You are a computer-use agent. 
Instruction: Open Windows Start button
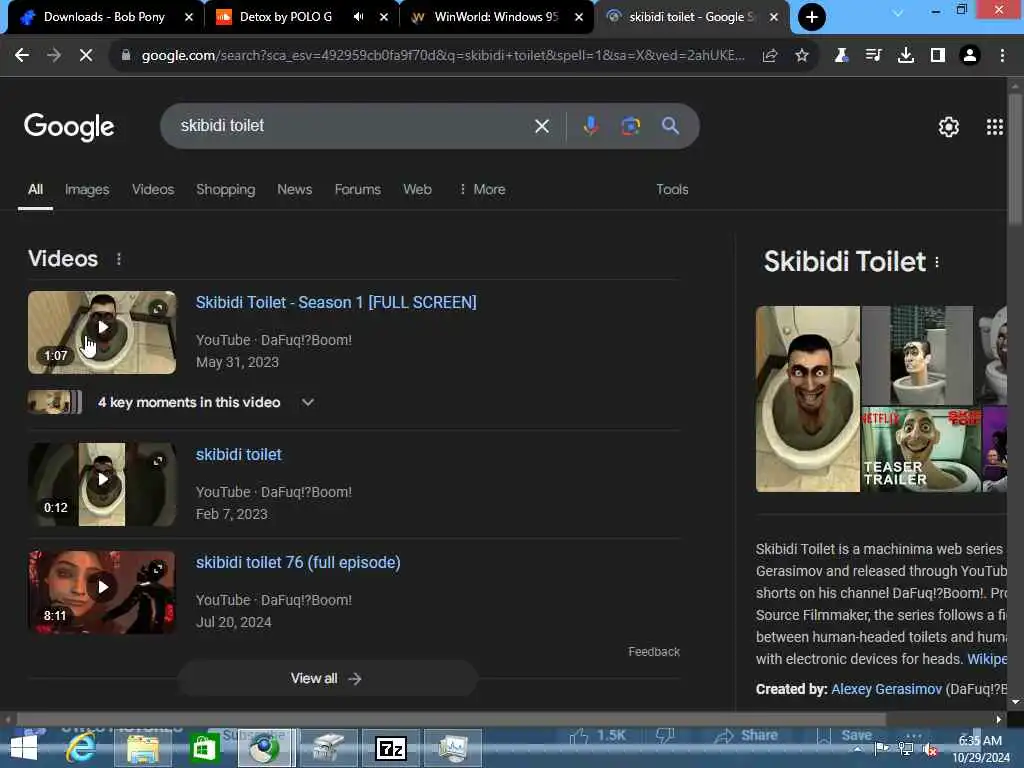tap(24, 748)
